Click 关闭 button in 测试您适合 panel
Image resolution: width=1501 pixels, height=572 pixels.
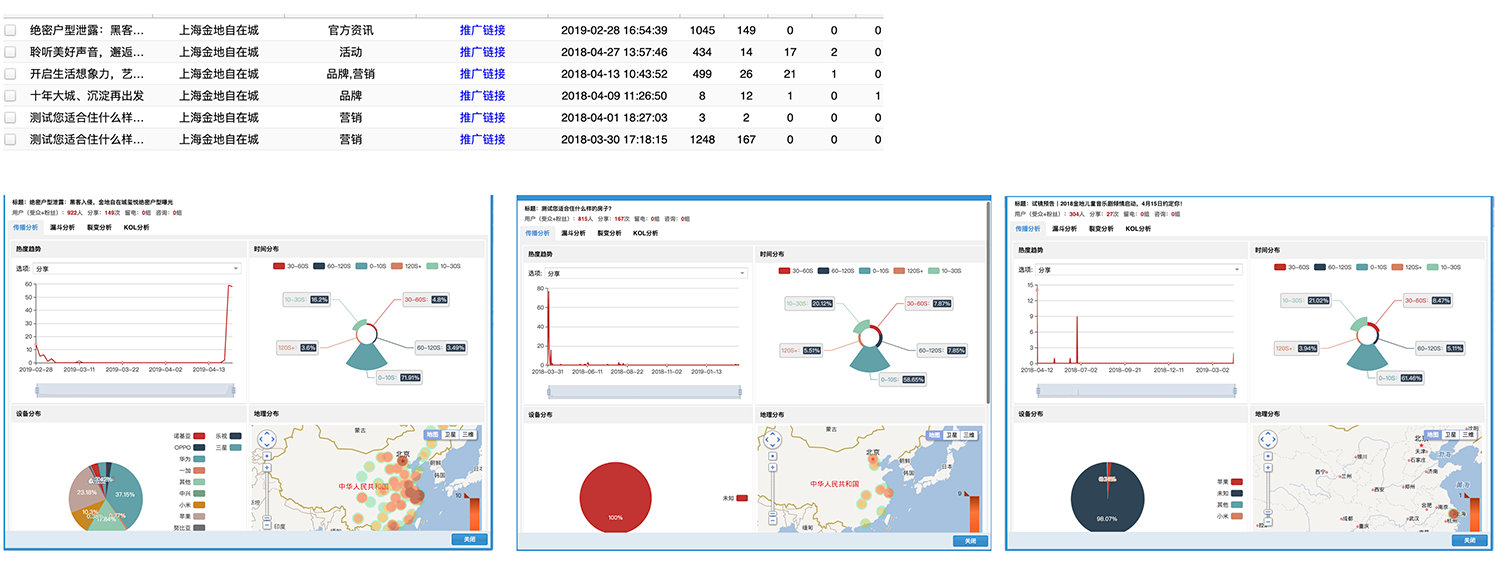[x=969, y=541]
